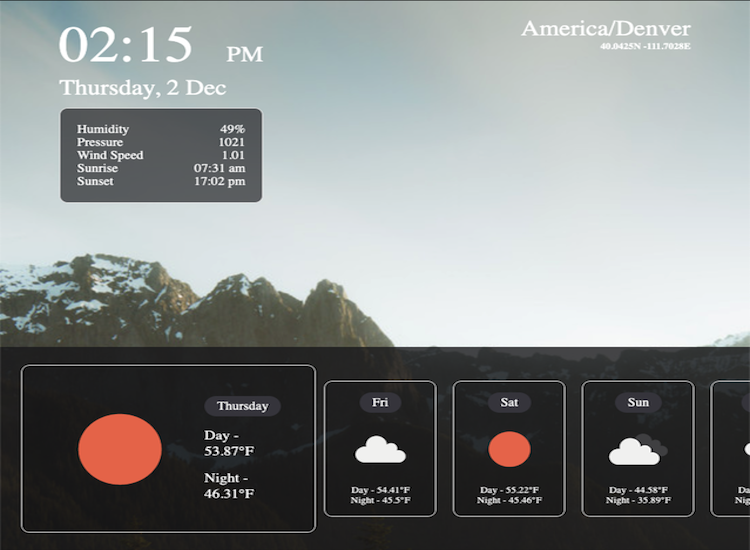
Task: Click the Wind Speed label
Action: point(110,155)
